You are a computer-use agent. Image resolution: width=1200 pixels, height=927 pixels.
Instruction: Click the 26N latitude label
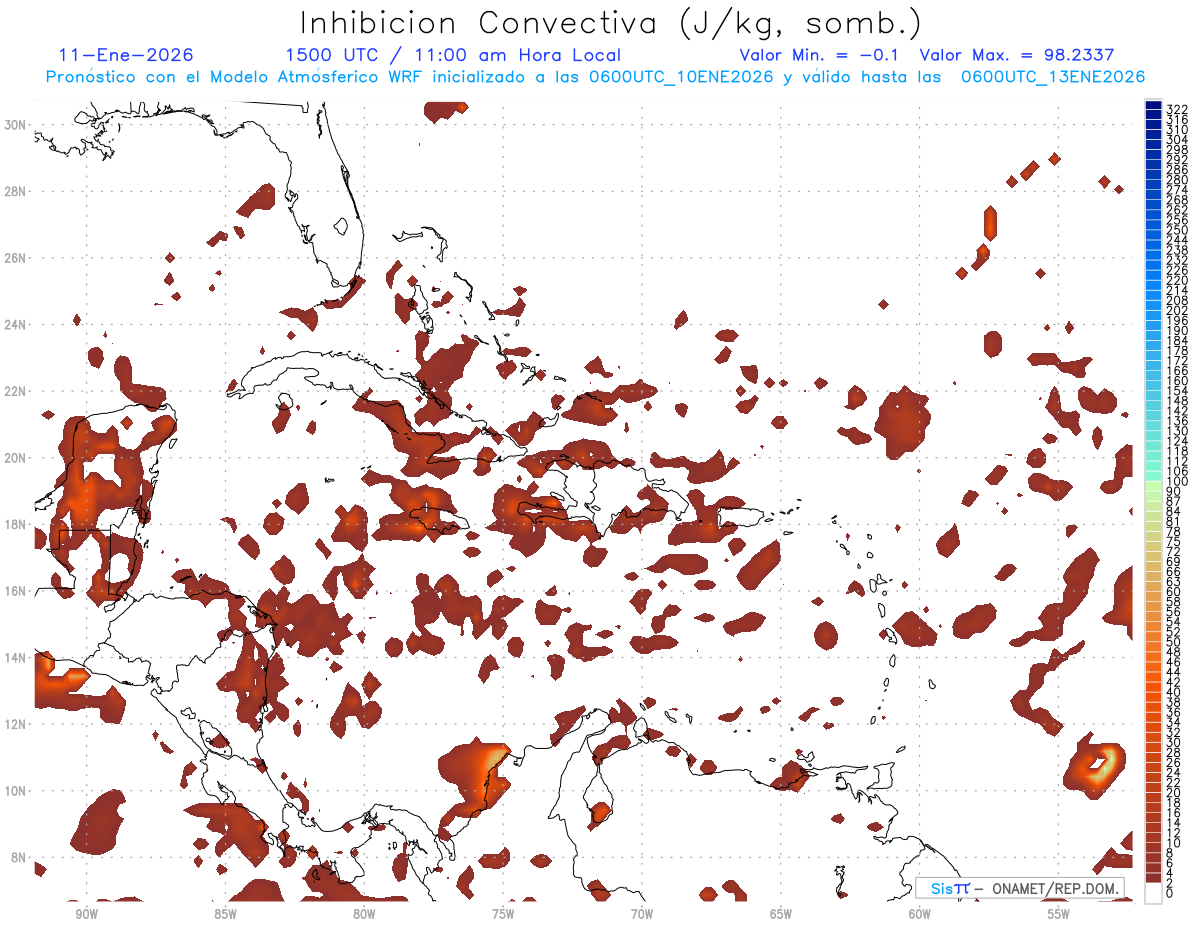click(x=17, y=257)
